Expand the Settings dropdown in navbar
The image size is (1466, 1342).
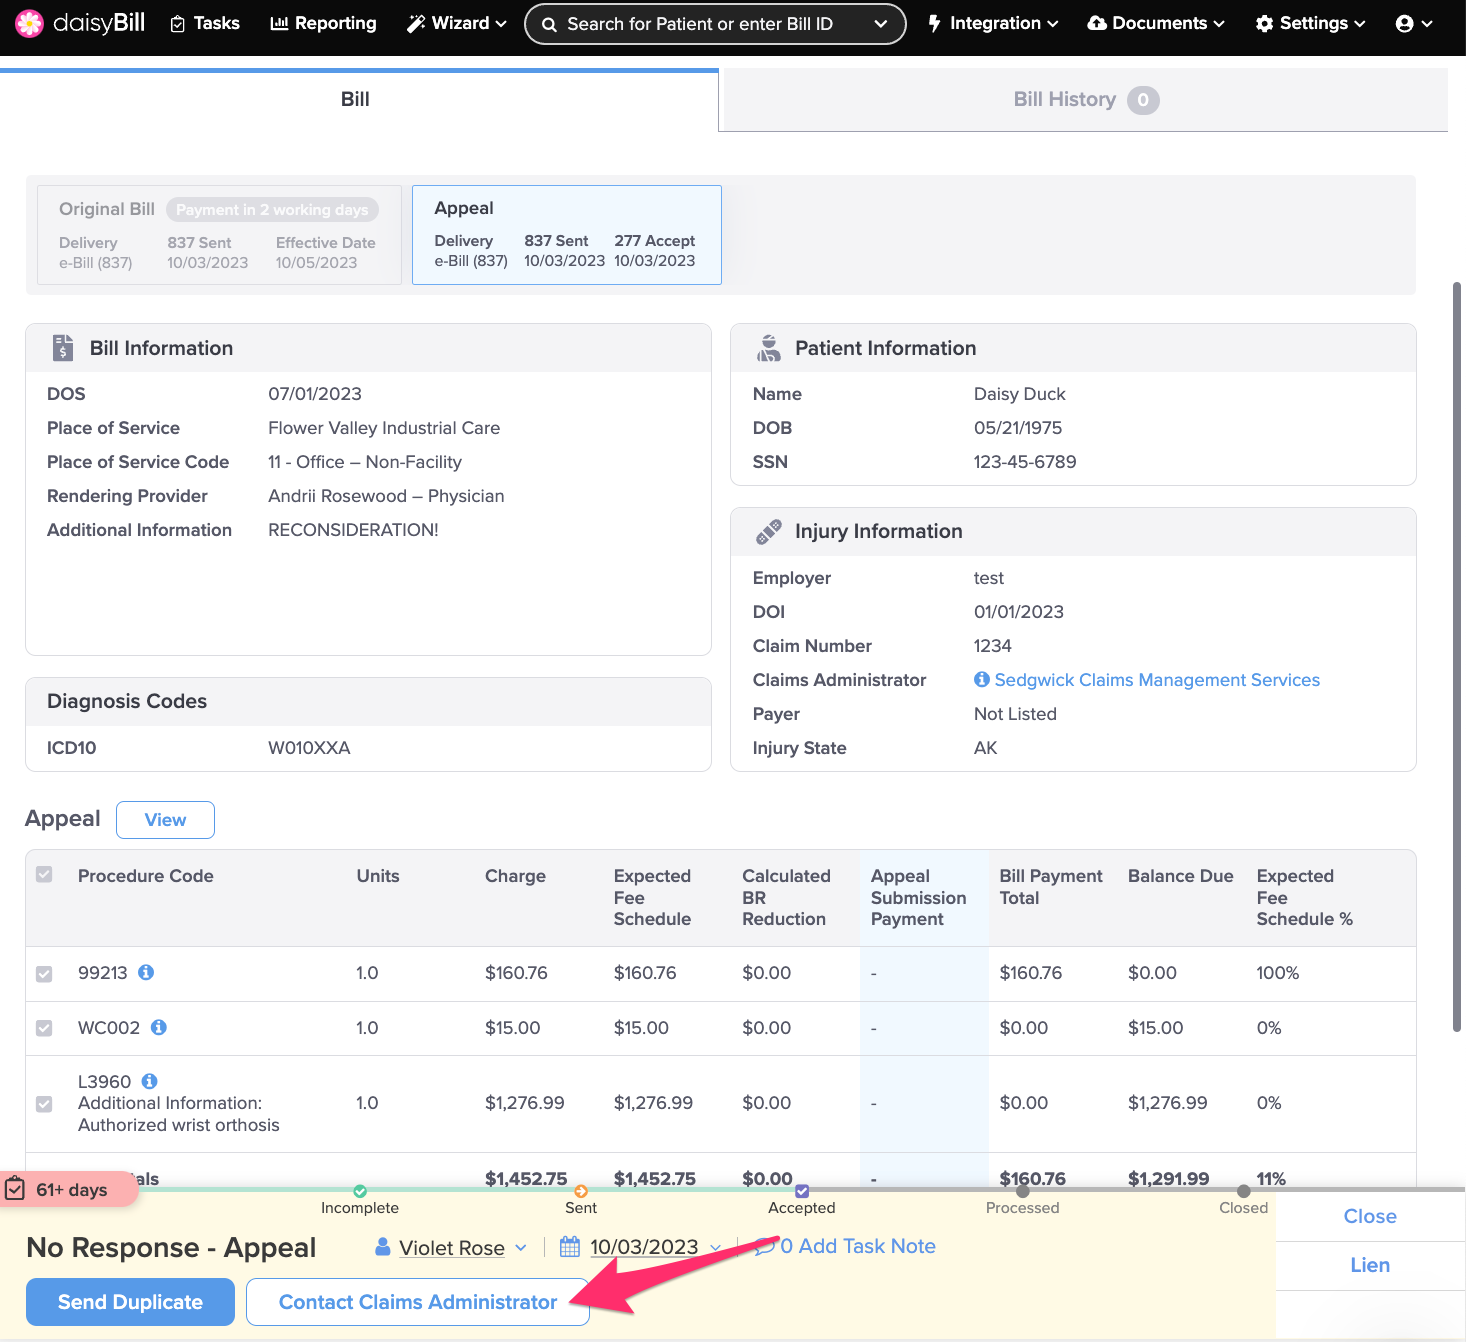pyautogui.click(x=1310, y=23)
